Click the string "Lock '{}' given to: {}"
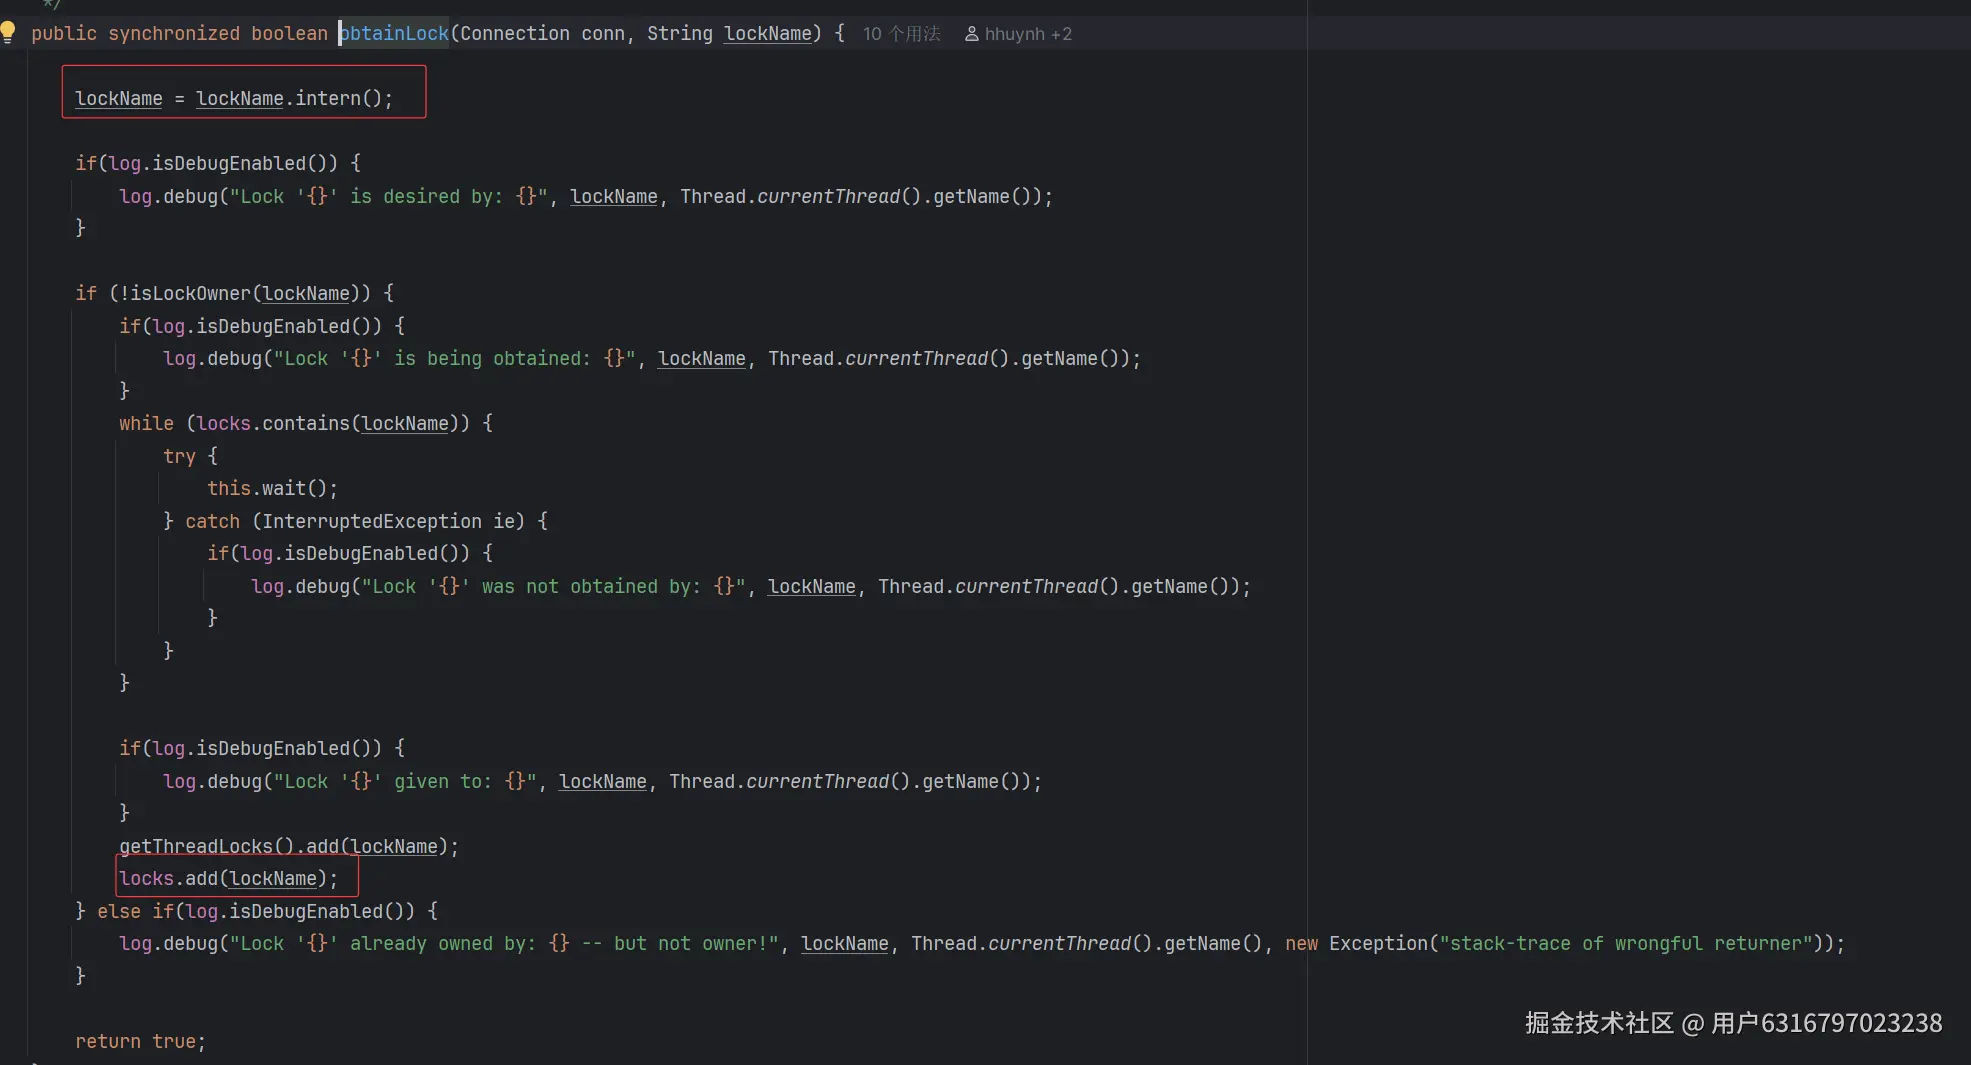The image size is (1971, 1065). point(405,782)
